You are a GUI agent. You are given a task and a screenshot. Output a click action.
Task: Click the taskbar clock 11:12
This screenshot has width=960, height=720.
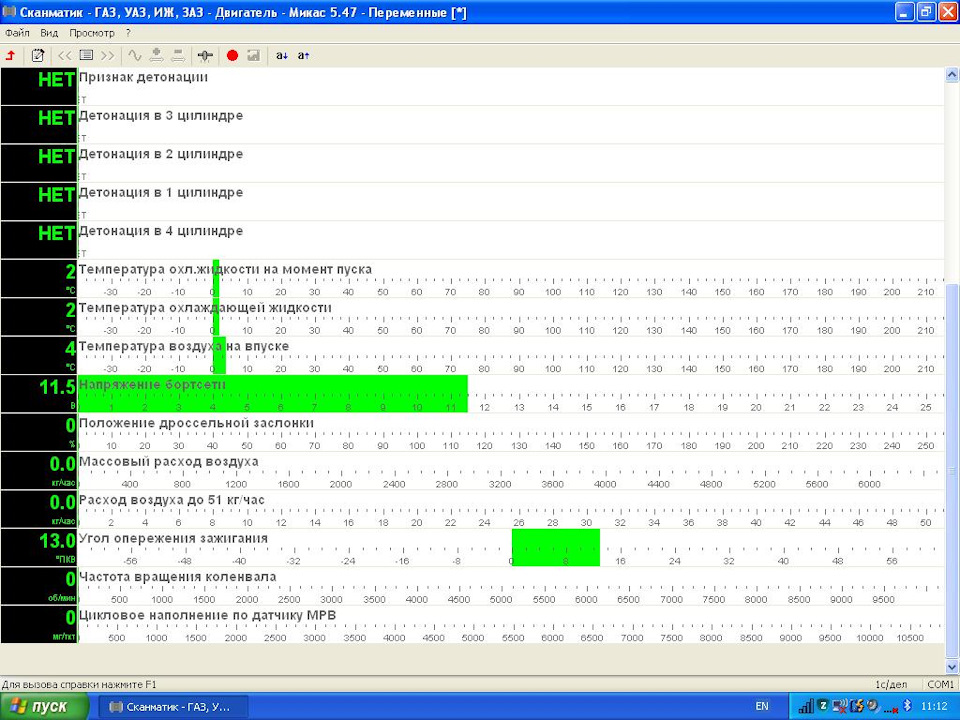[933, 707]
